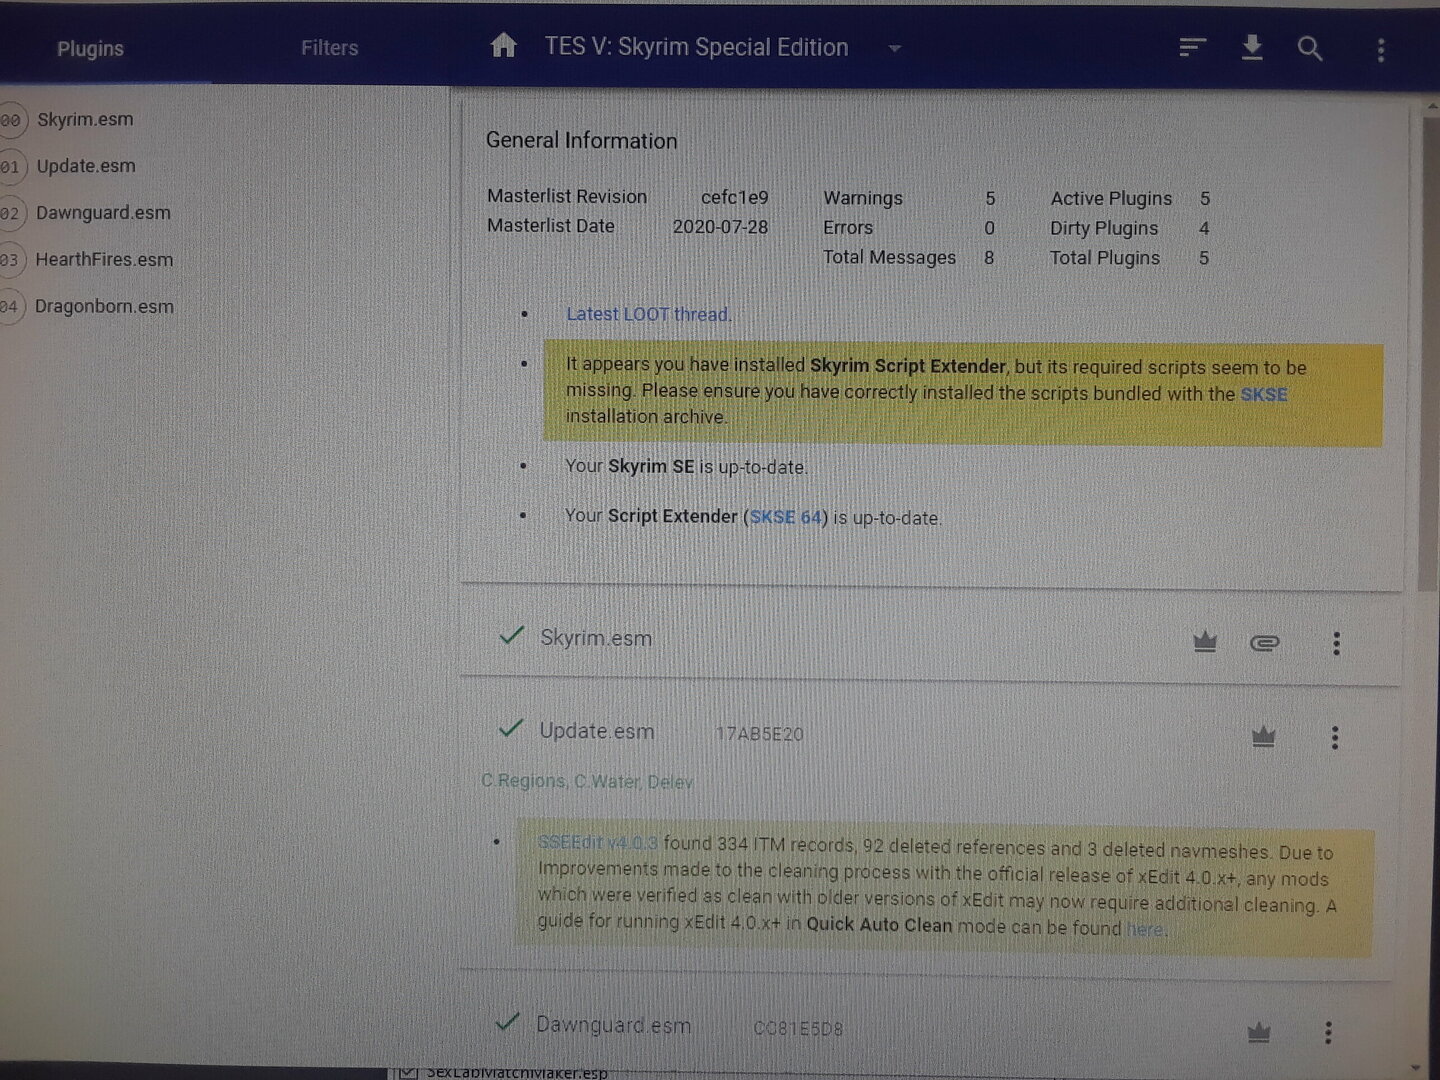Viewport: 1440px width, 1080px height.
Task: Click the load index 04 badge beside Dragonborn.esm
Action: click(10, 307)
